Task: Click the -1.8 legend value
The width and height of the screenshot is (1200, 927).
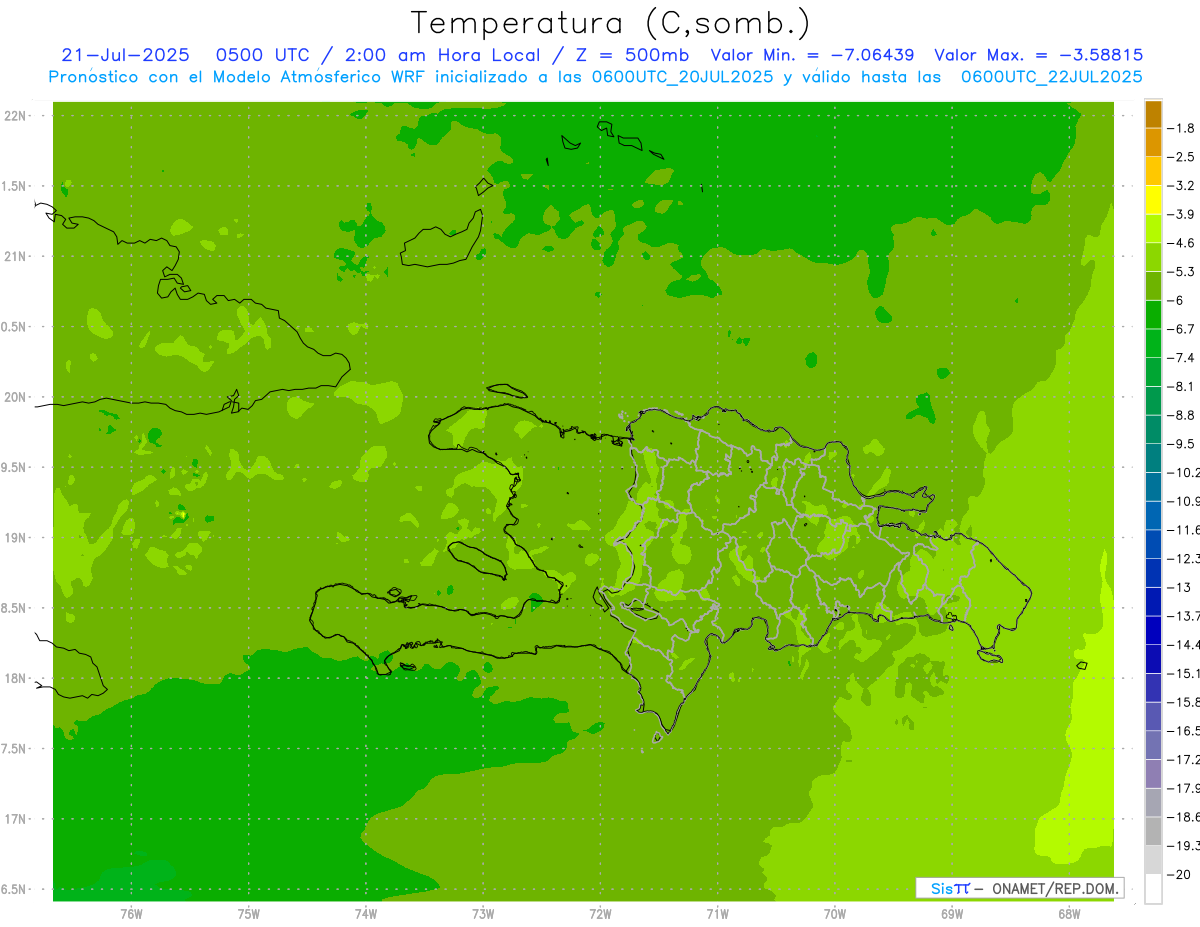Action: pyautogui.click(x=1180, y=128)
